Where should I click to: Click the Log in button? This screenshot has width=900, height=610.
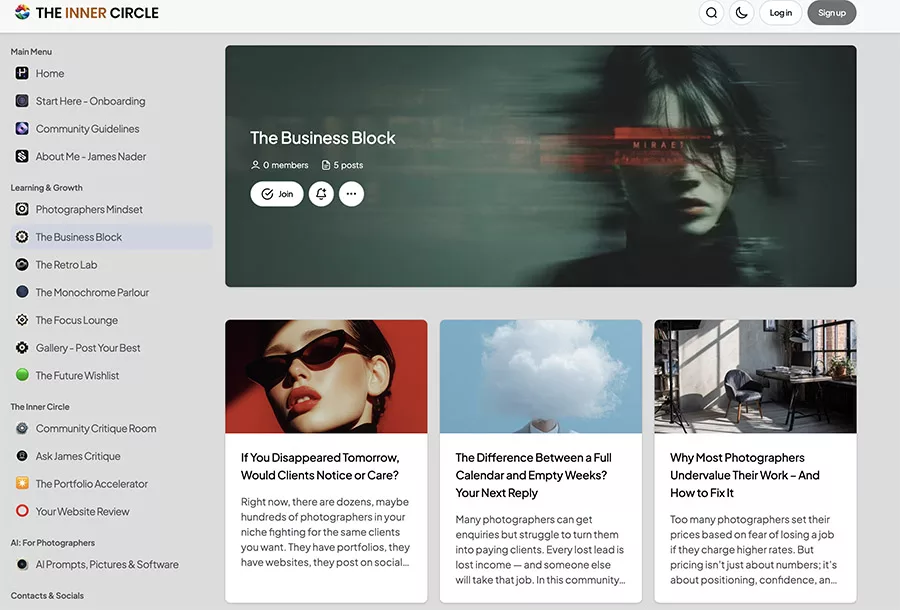pyautogui.click(x=781, y=13)
